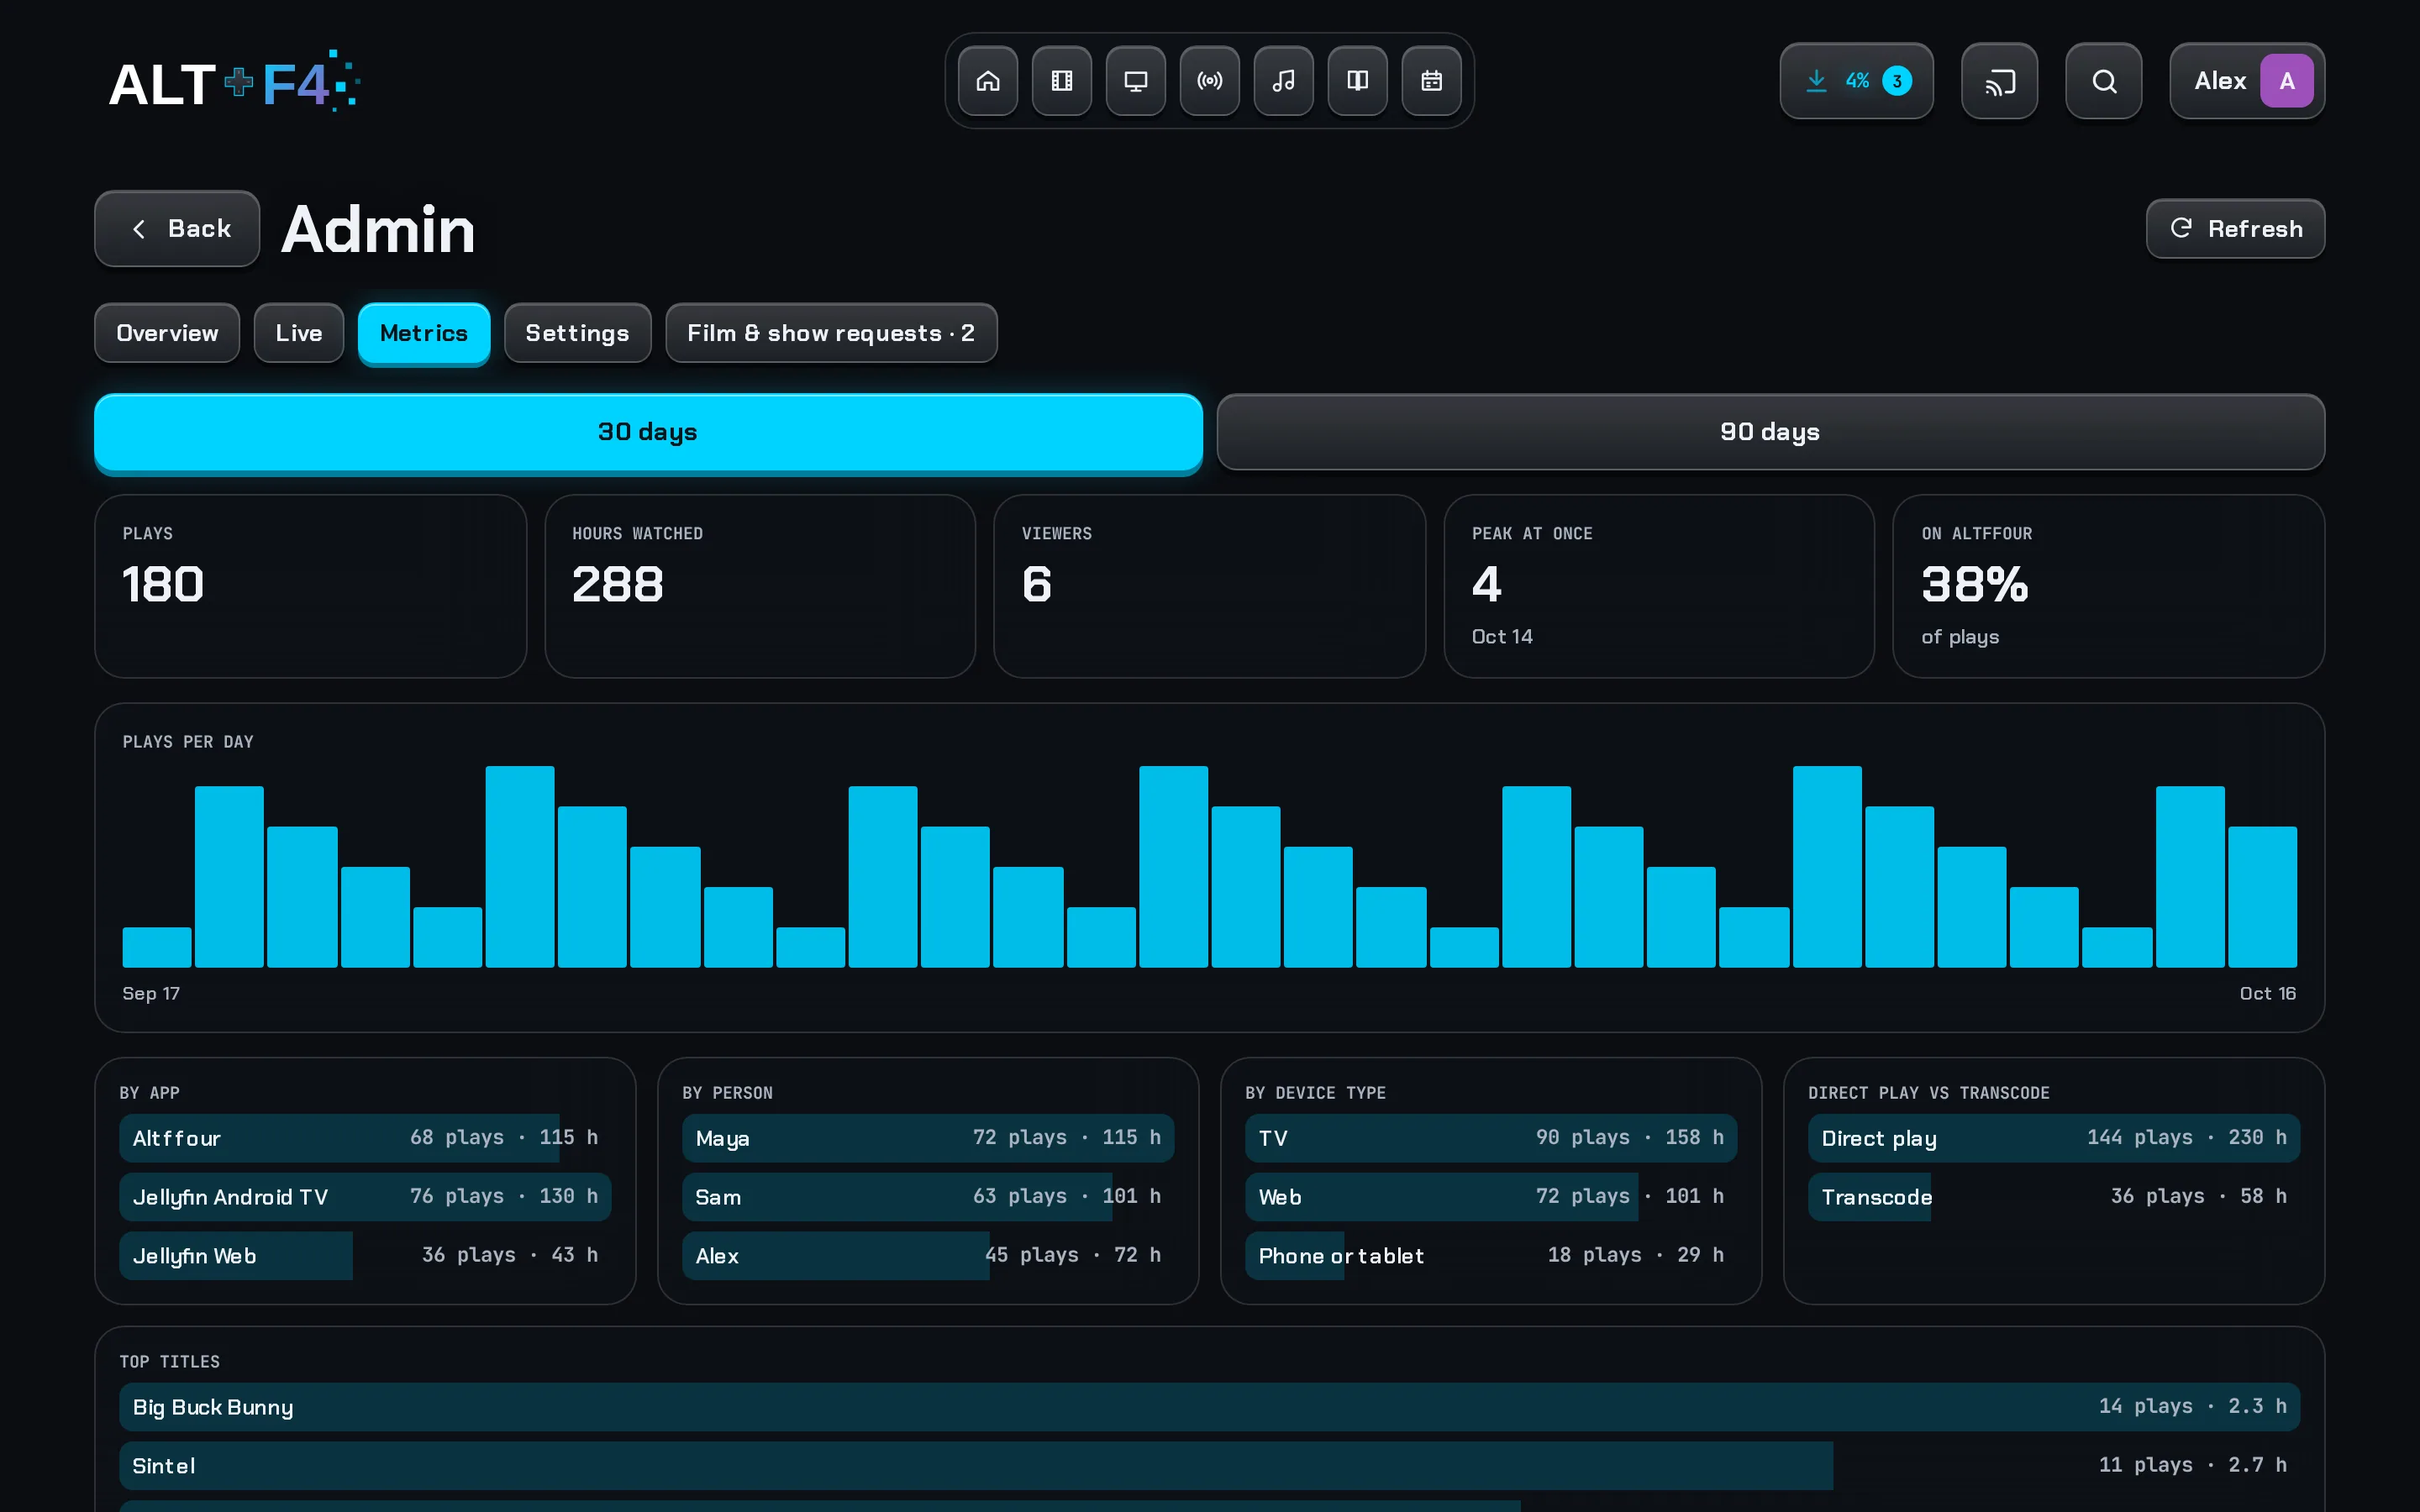Click the Jellyfin Web row
2420x1512 pixels.
click(365, 1256)
